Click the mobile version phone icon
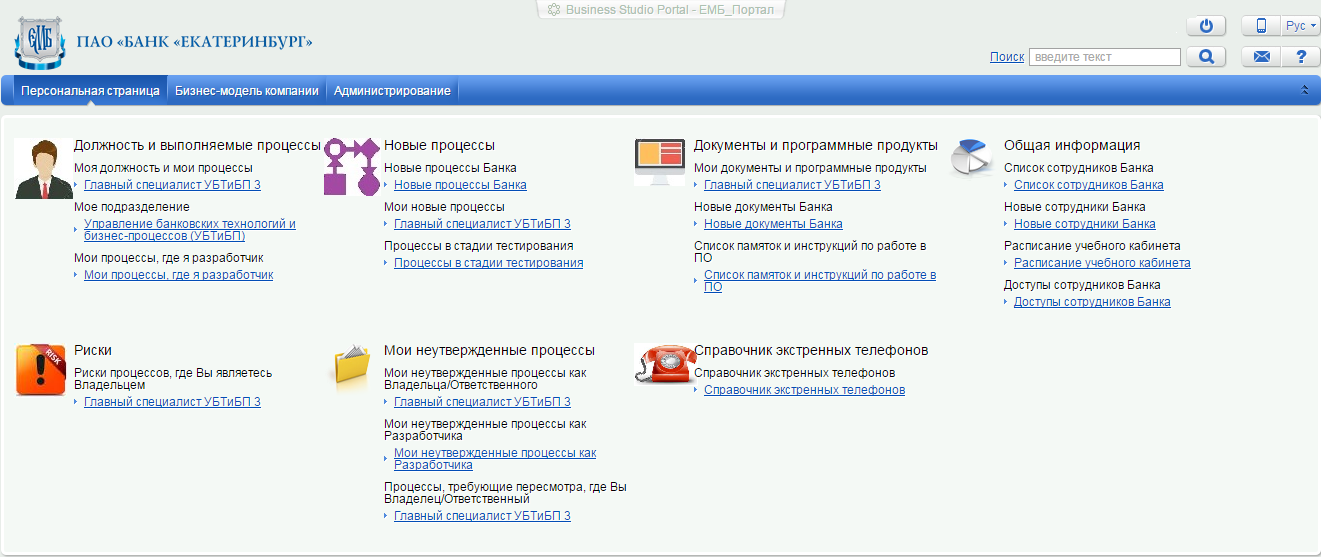Image resolution: width=1322 pixels, height=558 pixels. 1261,26
